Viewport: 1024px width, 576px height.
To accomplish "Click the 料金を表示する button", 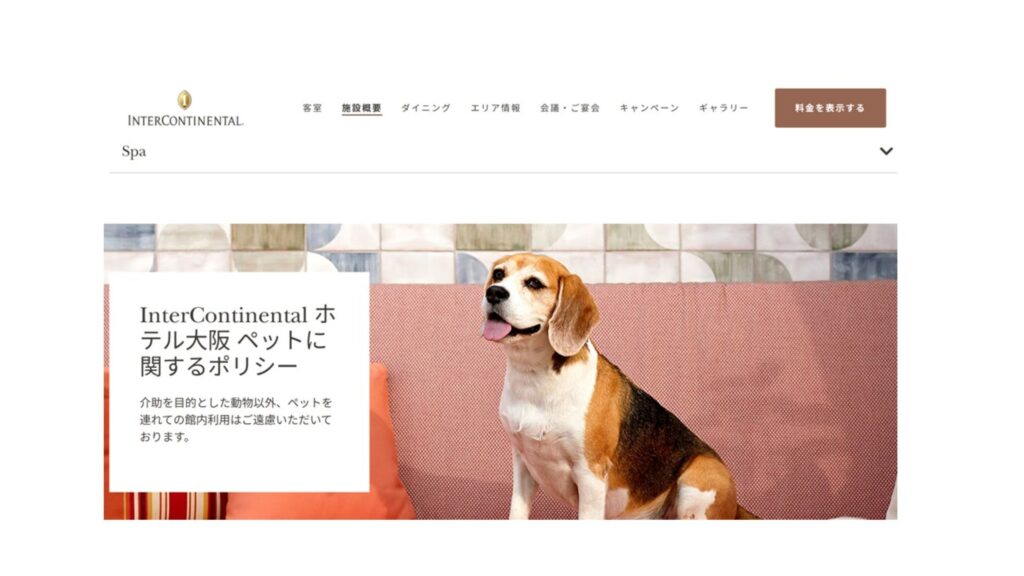I will pyautogui.click(x=830, y=108).
